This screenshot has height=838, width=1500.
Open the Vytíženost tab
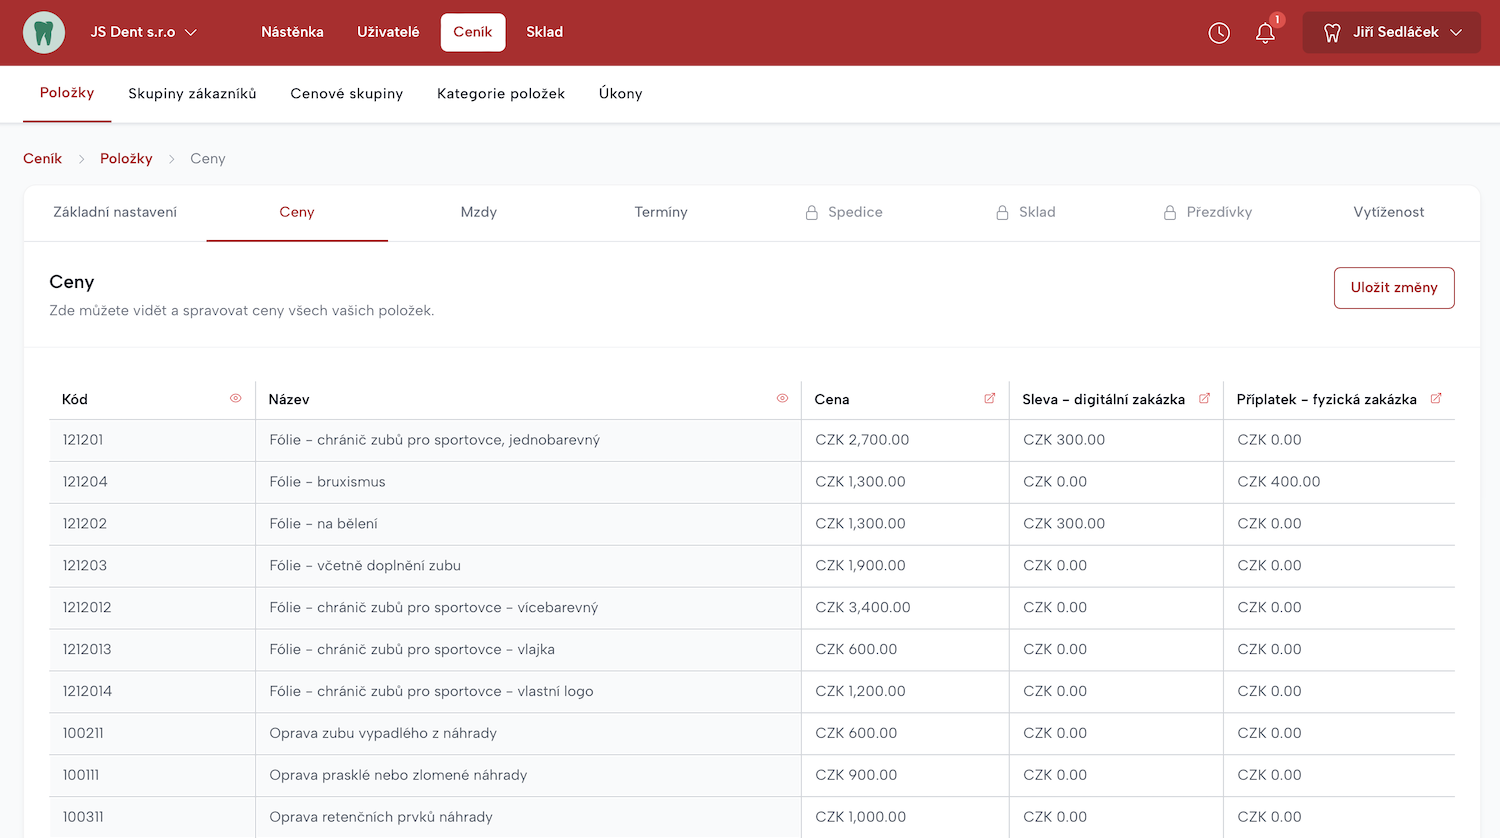coord(1389,212)
